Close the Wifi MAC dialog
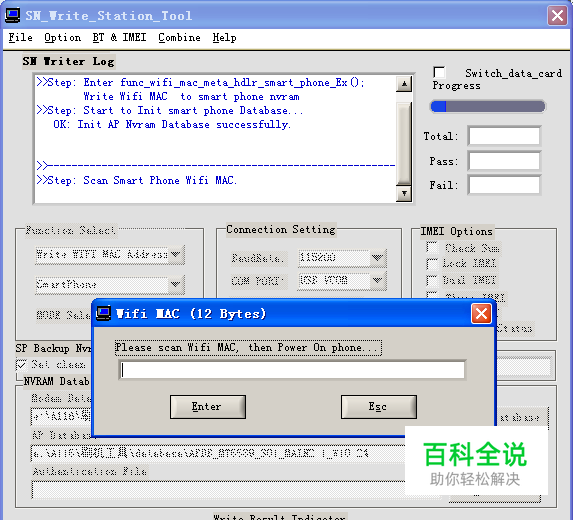 [481, 314]
